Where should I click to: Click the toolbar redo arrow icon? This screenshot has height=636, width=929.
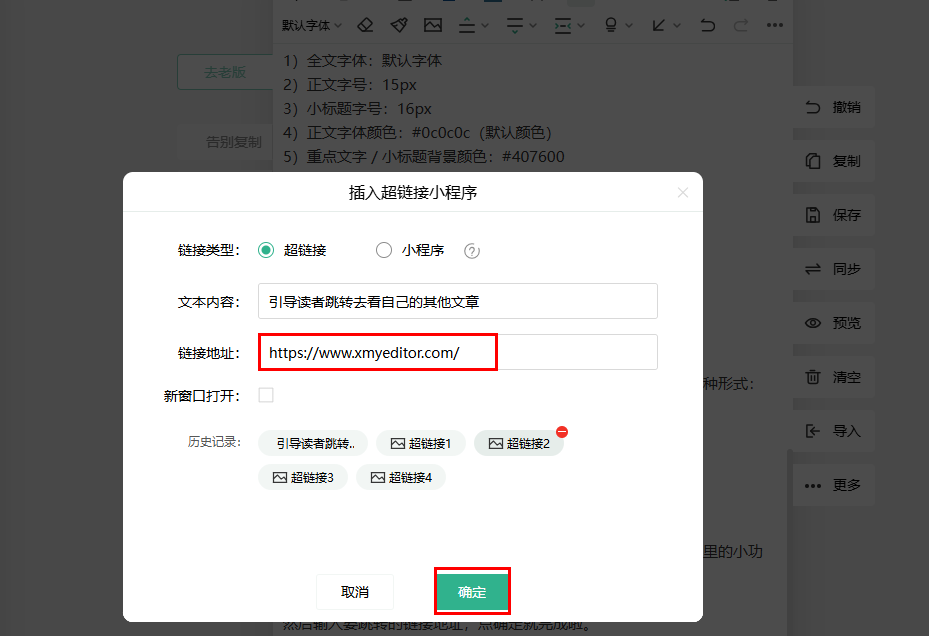tap(741, 25)
